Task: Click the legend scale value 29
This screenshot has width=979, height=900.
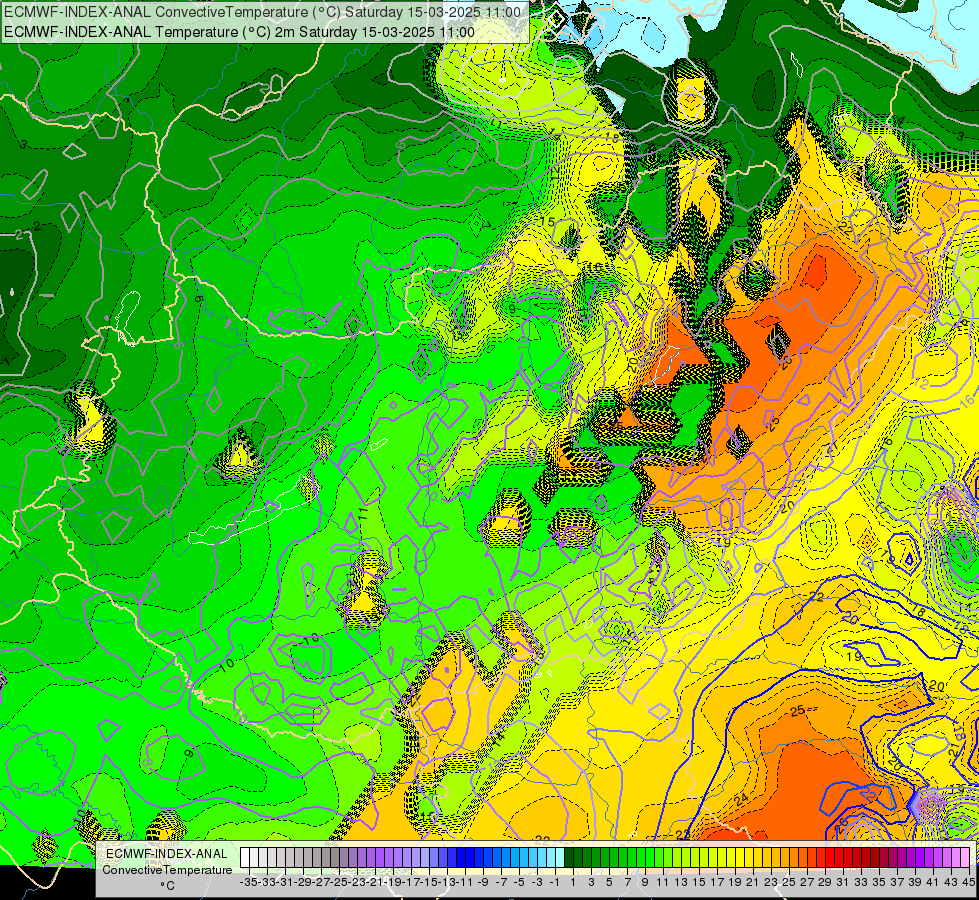Action: click(825, 882)
